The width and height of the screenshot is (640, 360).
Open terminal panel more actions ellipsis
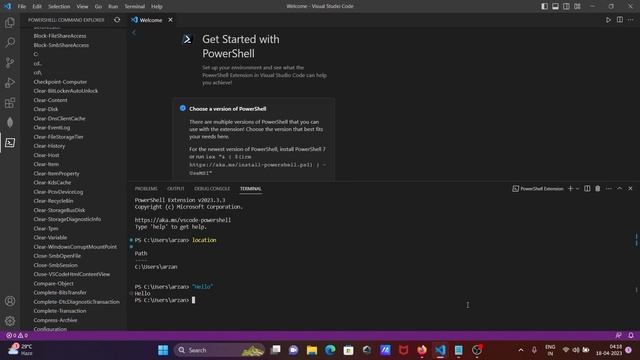(x=609, y=189)
